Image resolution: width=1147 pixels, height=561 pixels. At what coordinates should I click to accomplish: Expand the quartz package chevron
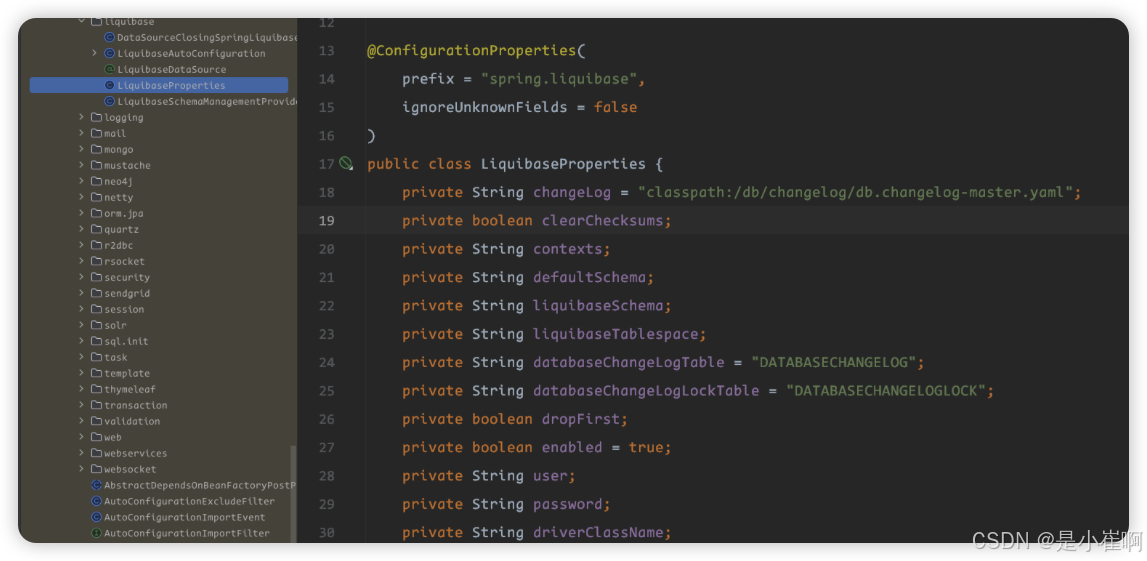(x=82, y=230)
